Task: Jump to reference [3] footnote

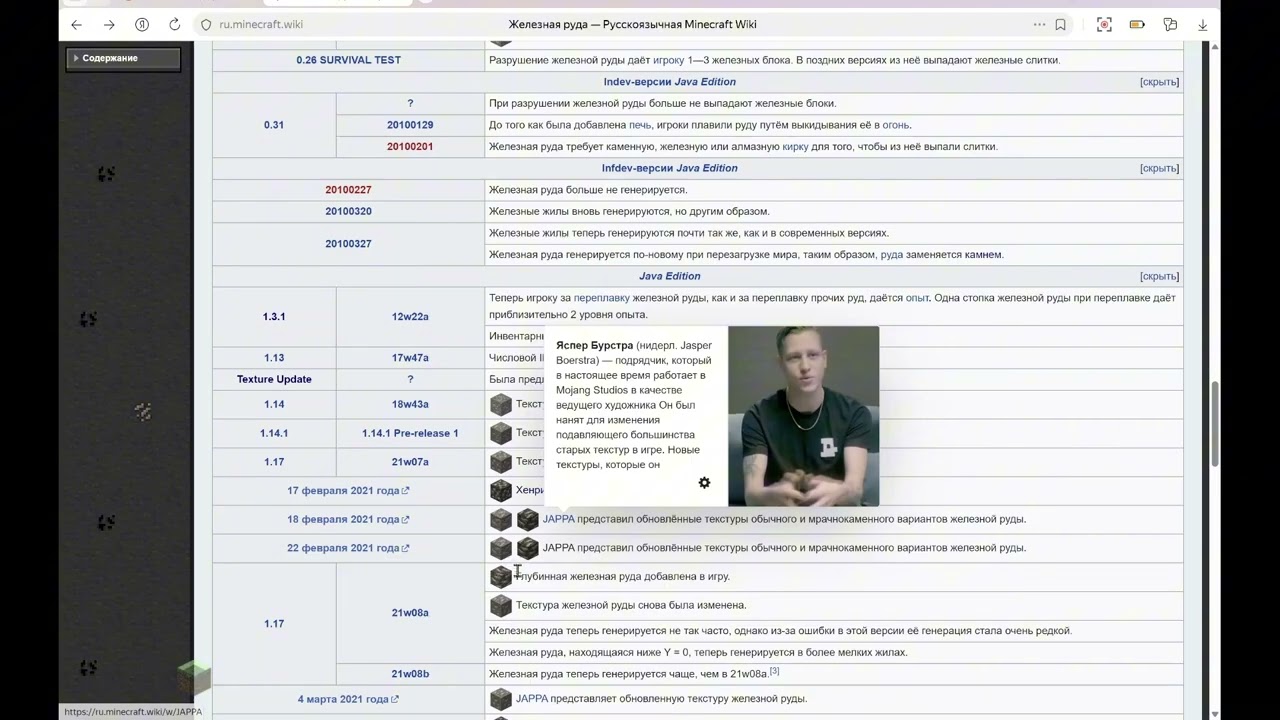Action: (x=774, y=671)
